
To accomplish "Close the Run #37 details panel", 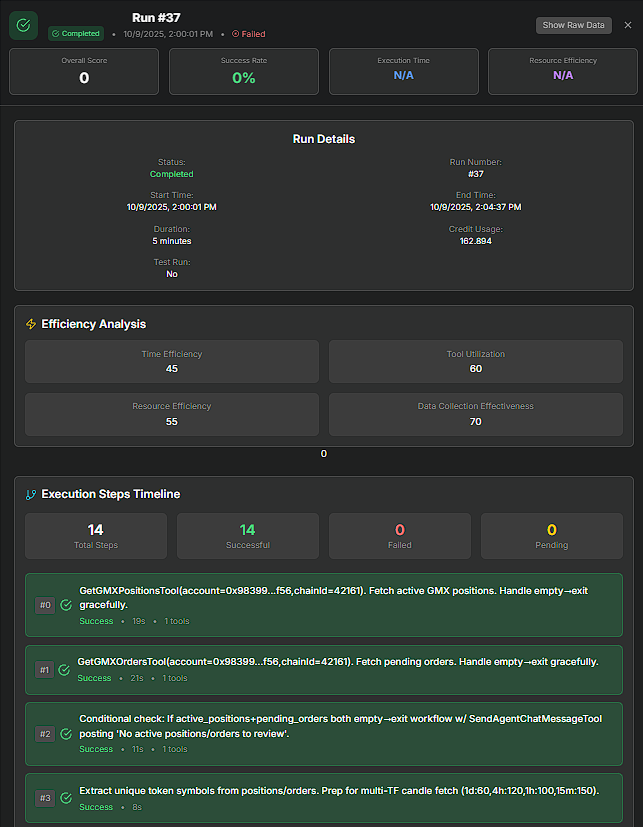I will [x=628, y=25].
